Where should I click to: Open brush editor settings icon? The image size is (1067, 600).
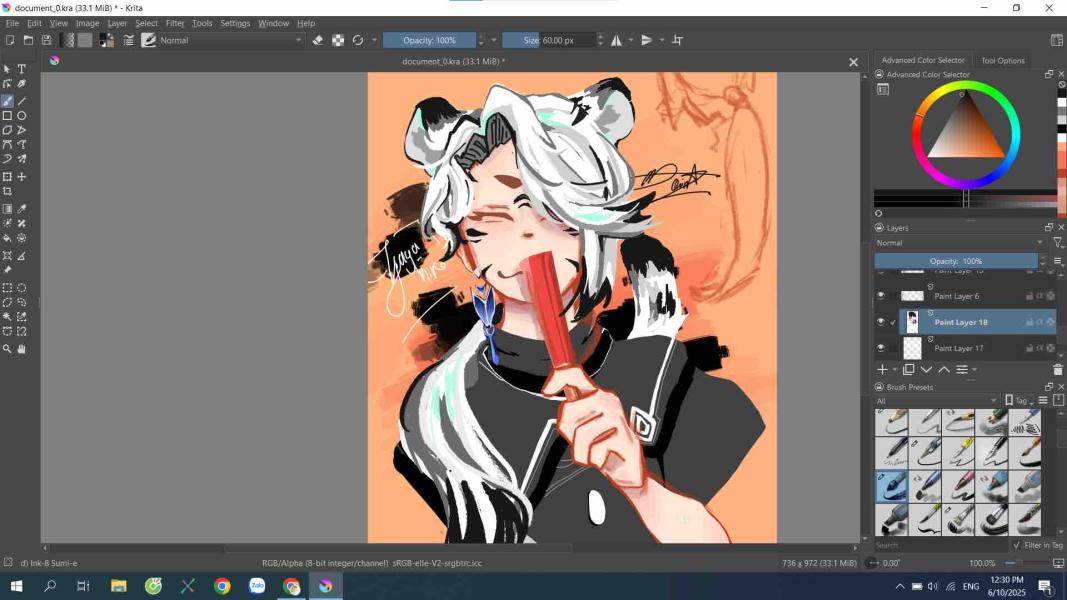click(128, 40)
